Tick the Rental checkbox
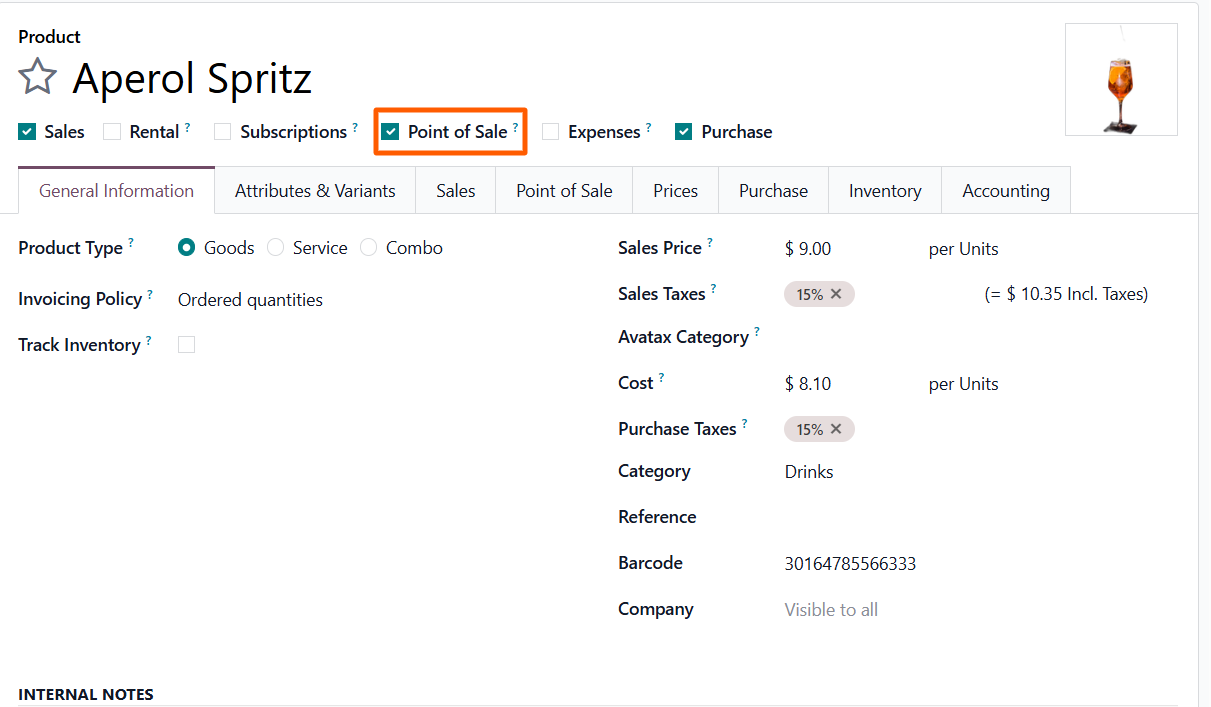This screenshot has height=707, width=1211. (x=112, y=132)
